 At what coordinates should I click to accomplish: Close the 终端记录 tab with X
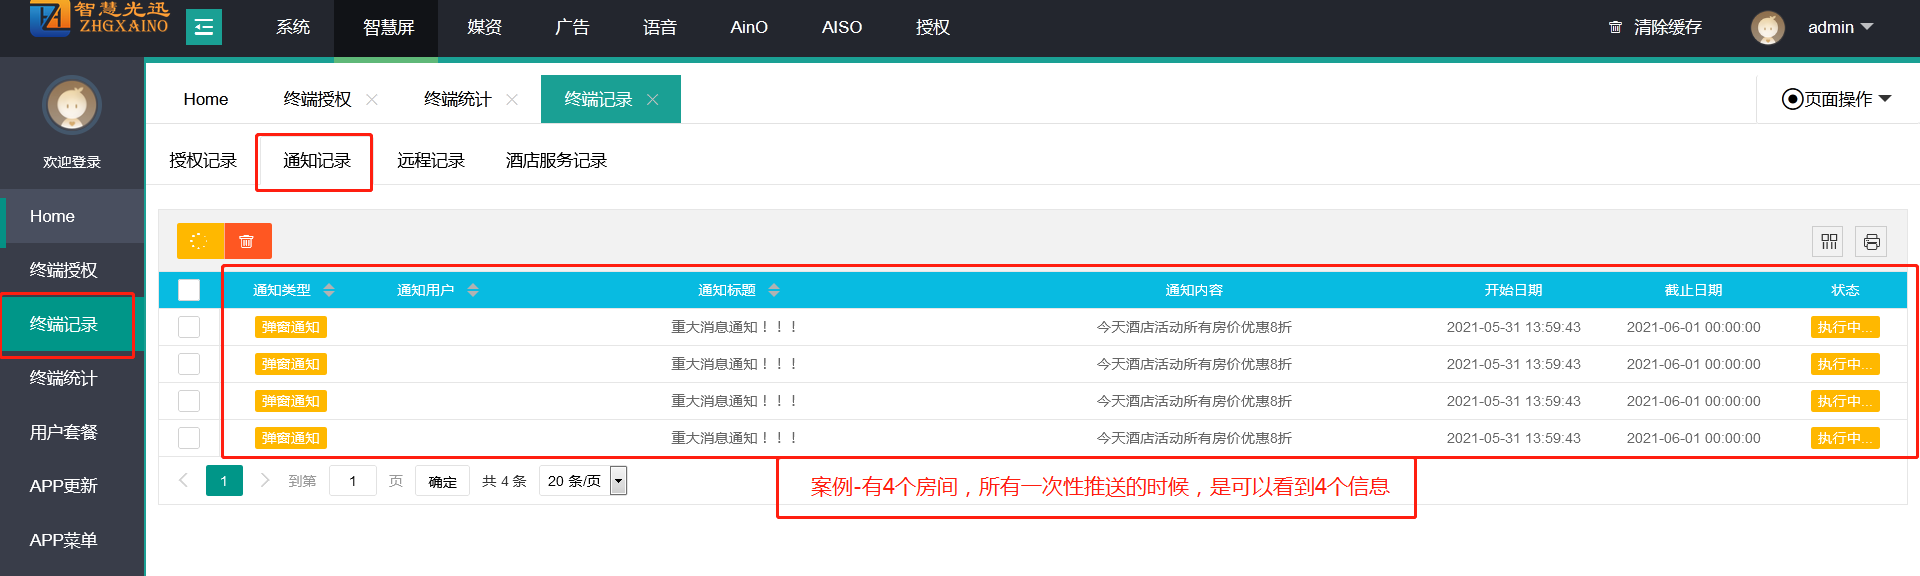coord(653,99)
